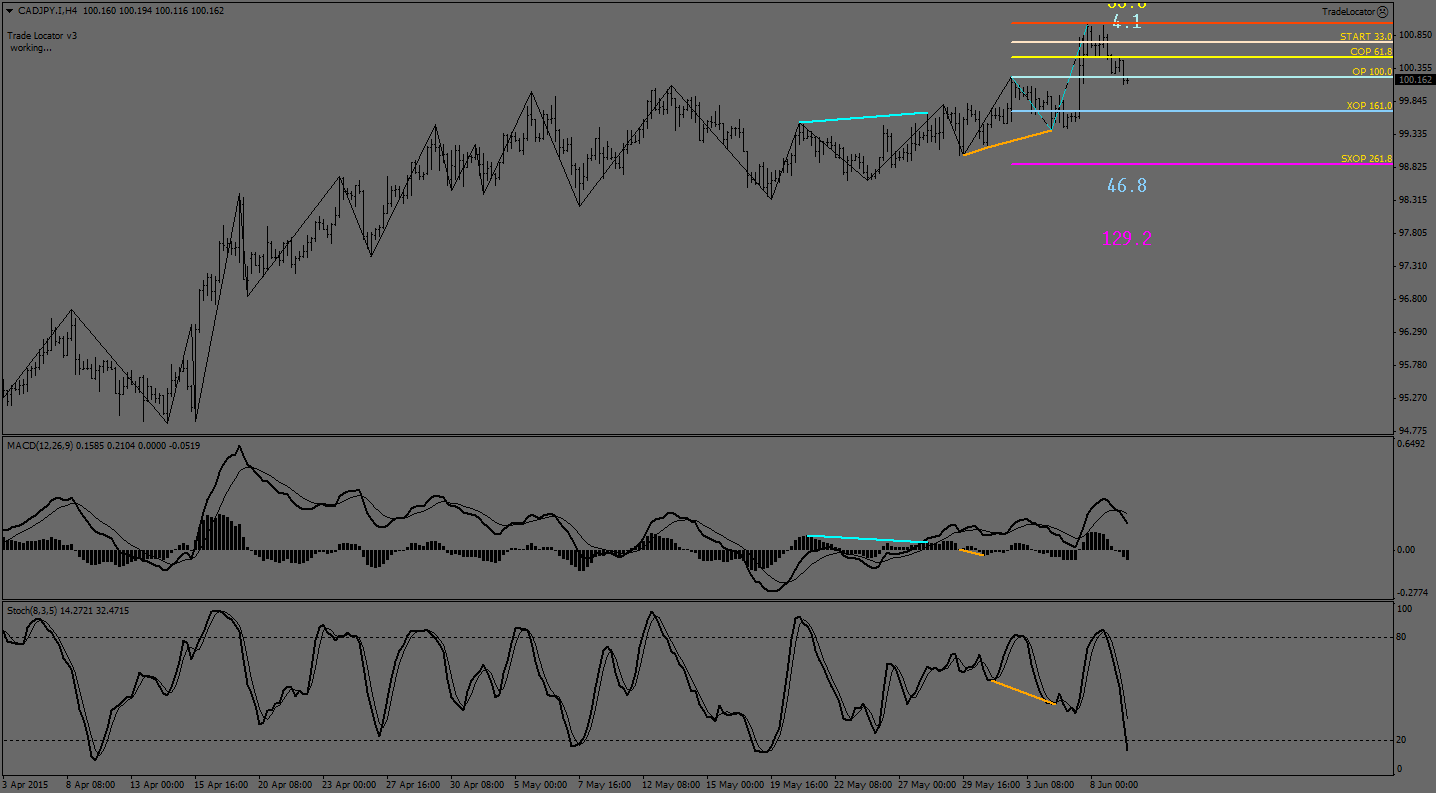Image resolution: width=1436 pixels, height=793 pixels.
Task: Click the XOP 161.0 level label
Action: click(1368, 105)
